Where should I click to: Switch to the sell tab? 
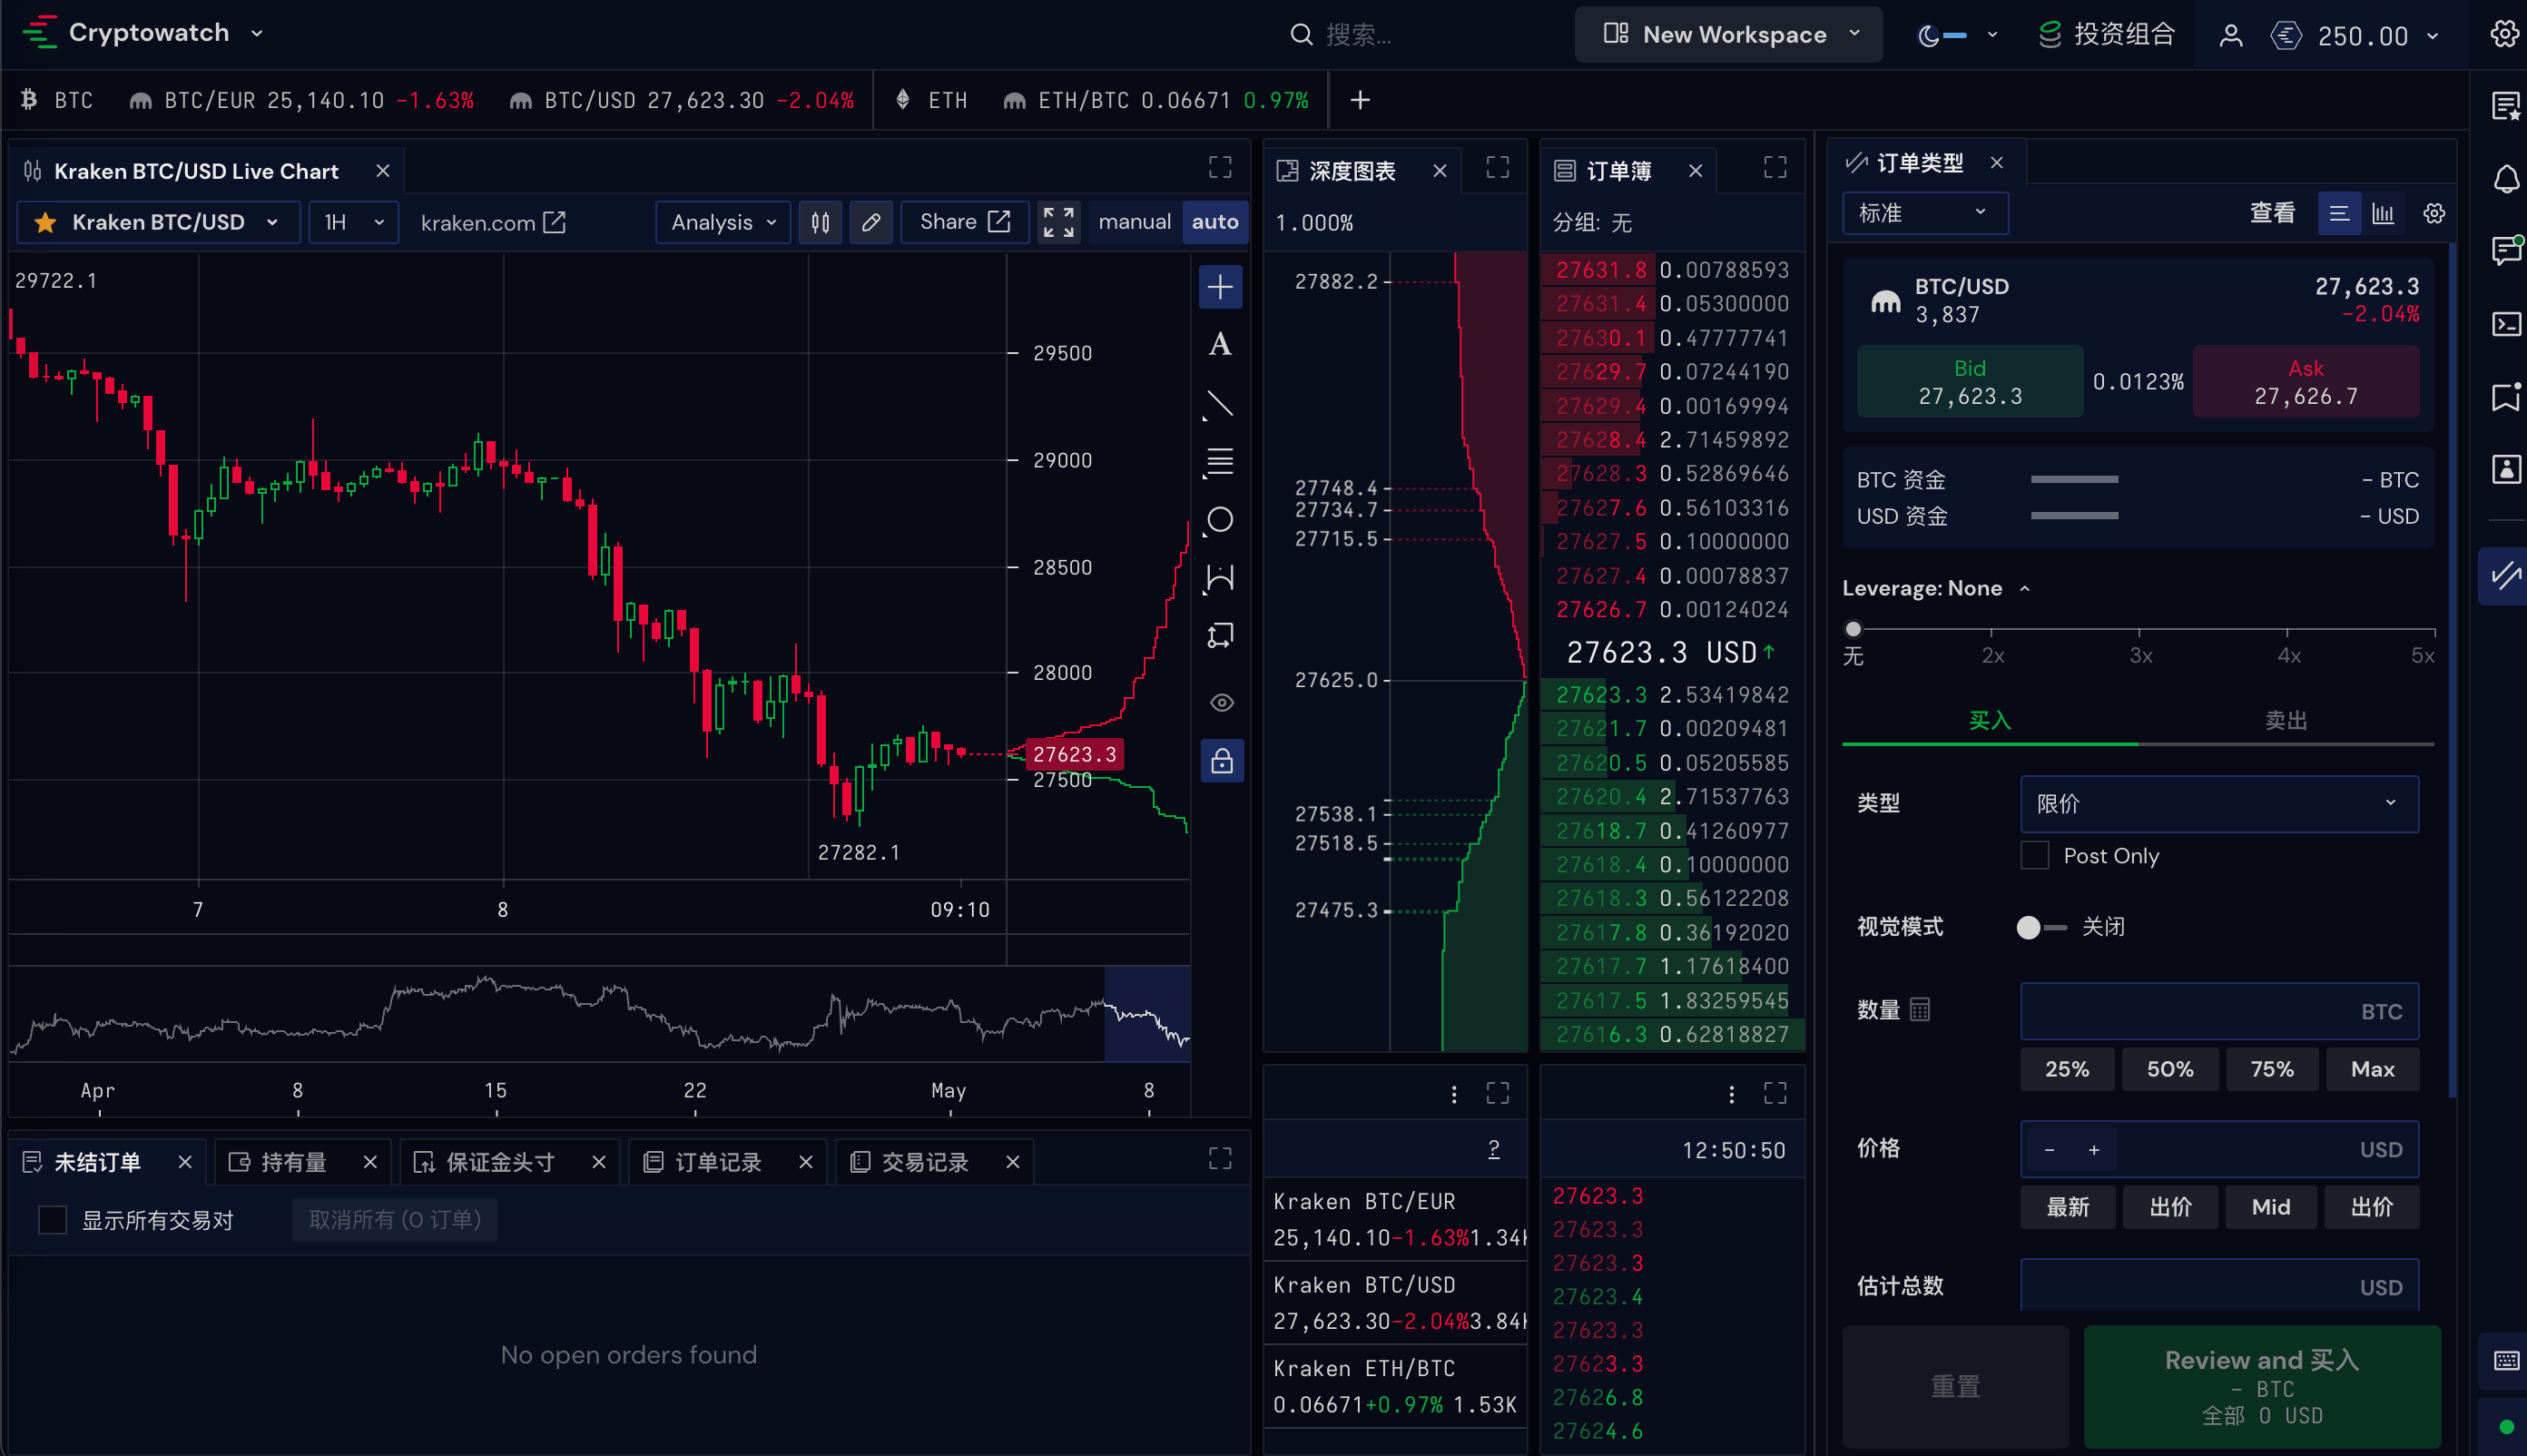(x=2286, y=720)
